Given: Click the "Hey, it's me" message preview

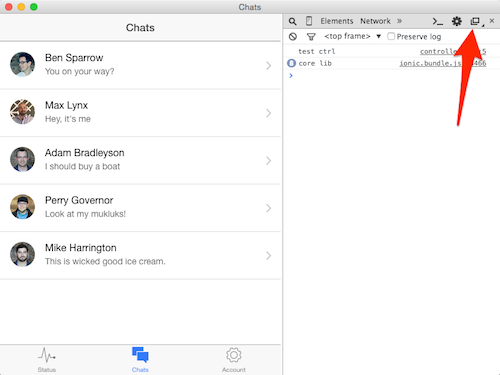Looking at the screenshot, I should [x=68, y=119].
